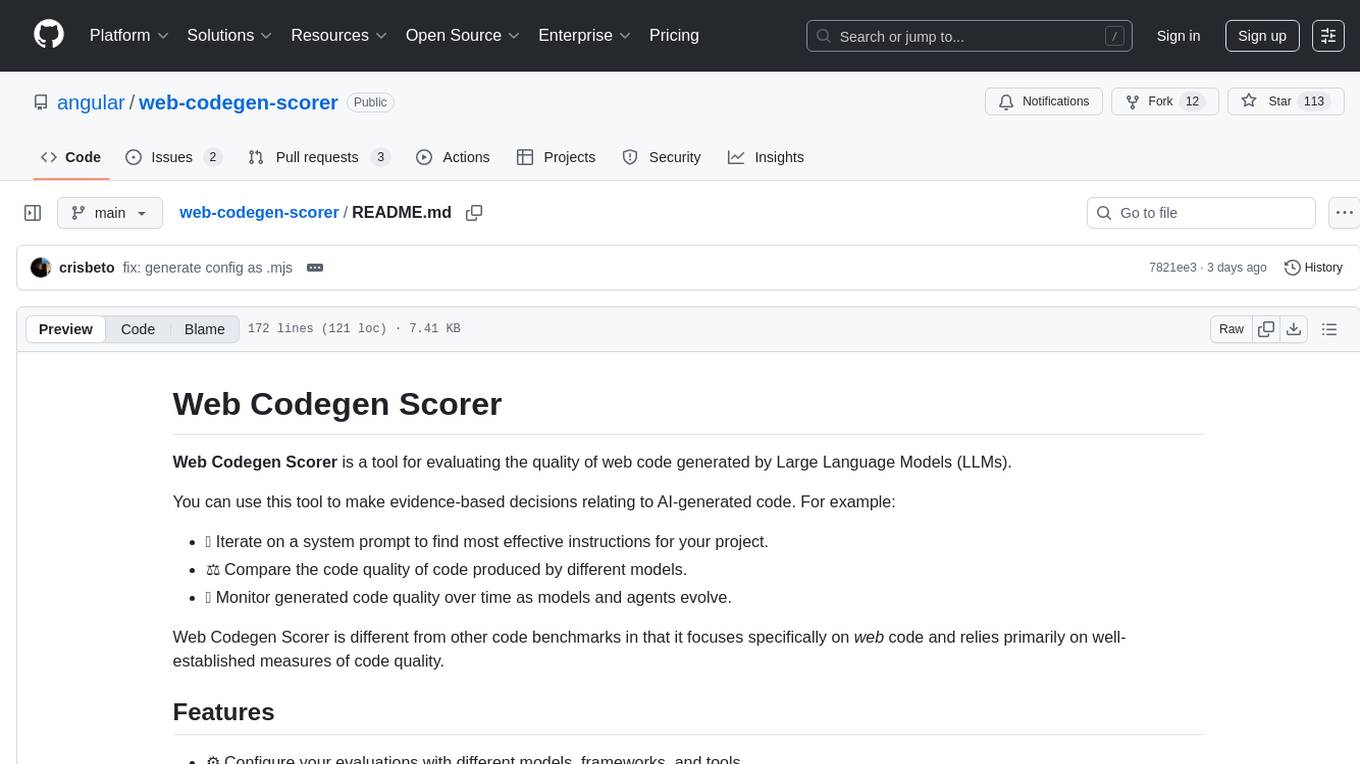This screenshot has width=1360, height=764.
Task: Expand the Platform menu
Action: (x=129, y=35)
